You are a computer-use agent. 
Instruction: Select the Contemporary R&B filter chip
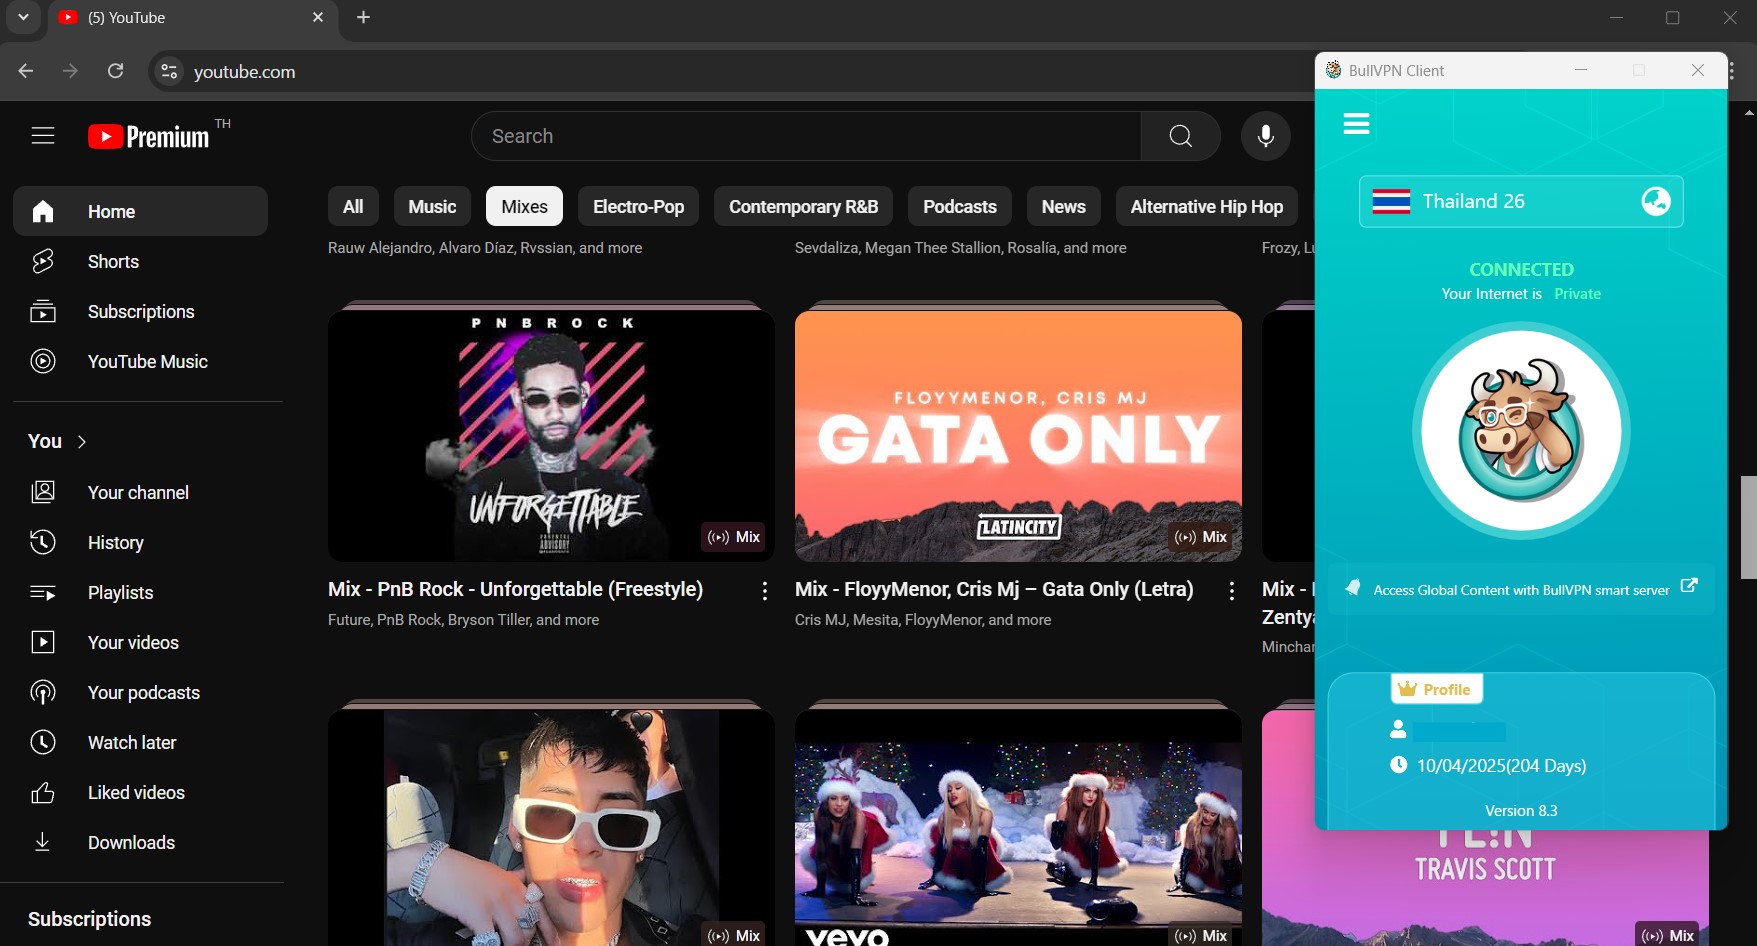click(804, 207)
